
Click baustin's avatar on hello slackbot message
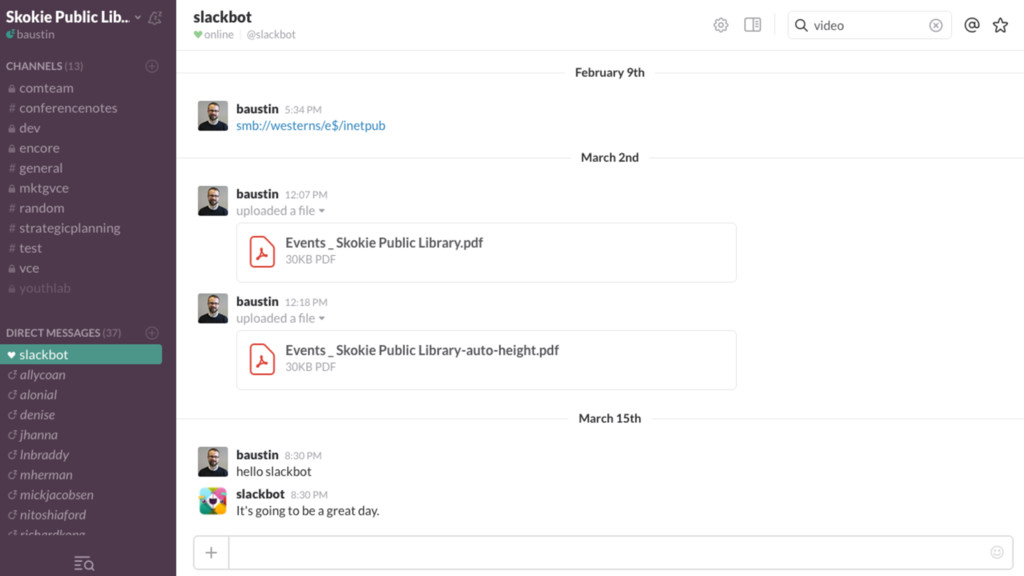click(213, 462)
